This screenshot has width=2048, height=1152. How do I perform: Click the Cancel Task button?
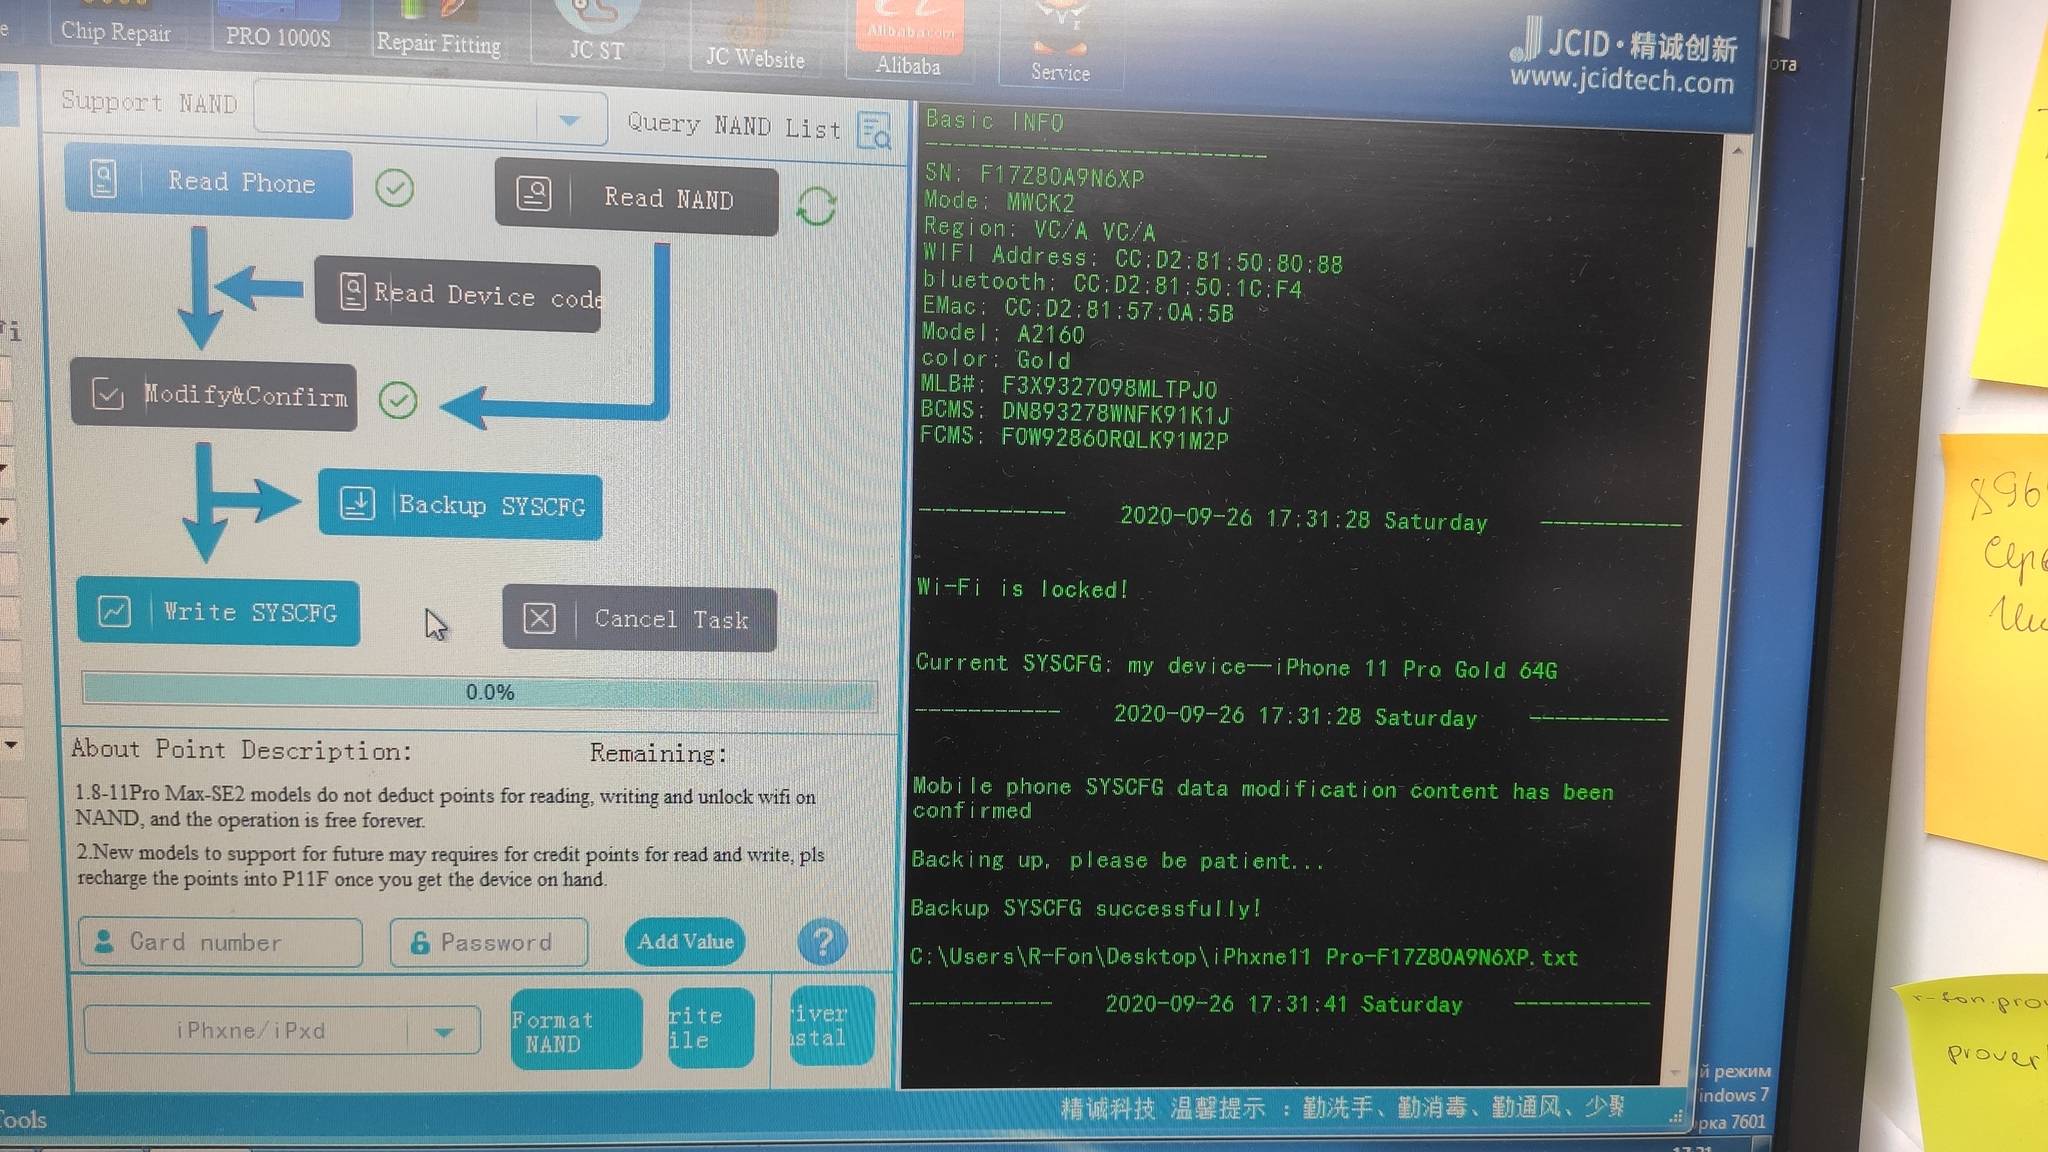click(639, 619)
